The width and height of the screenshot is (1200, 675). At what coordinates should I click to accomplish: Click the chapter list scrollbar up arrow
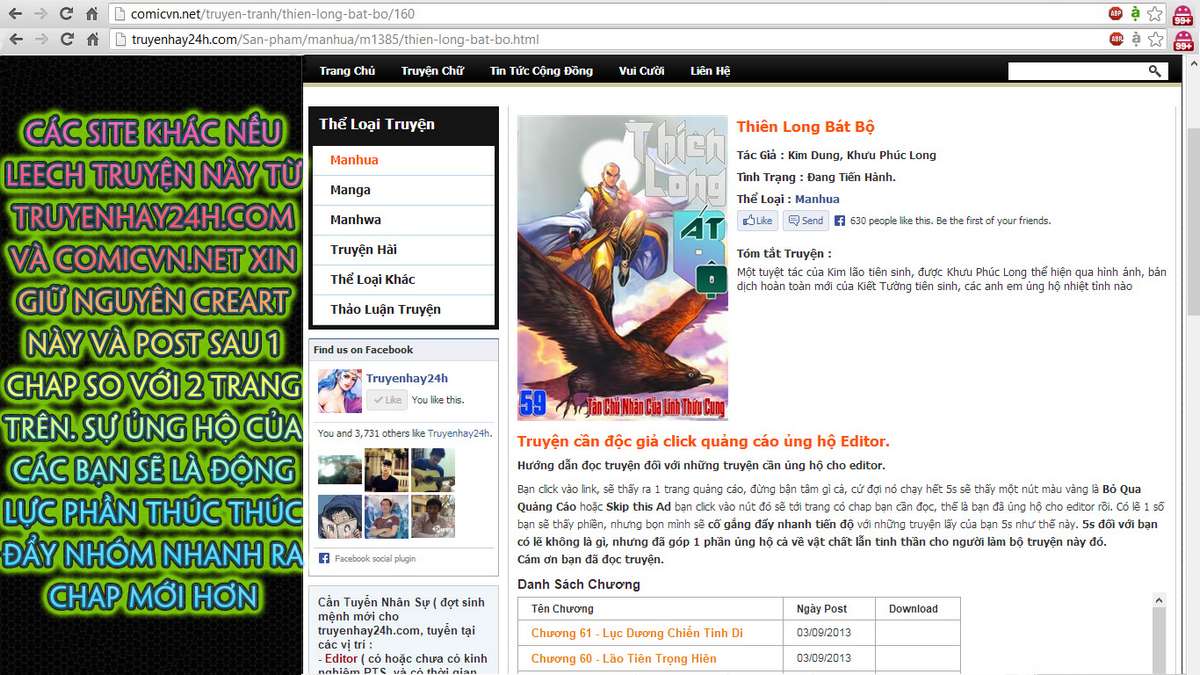[1159, 602]
